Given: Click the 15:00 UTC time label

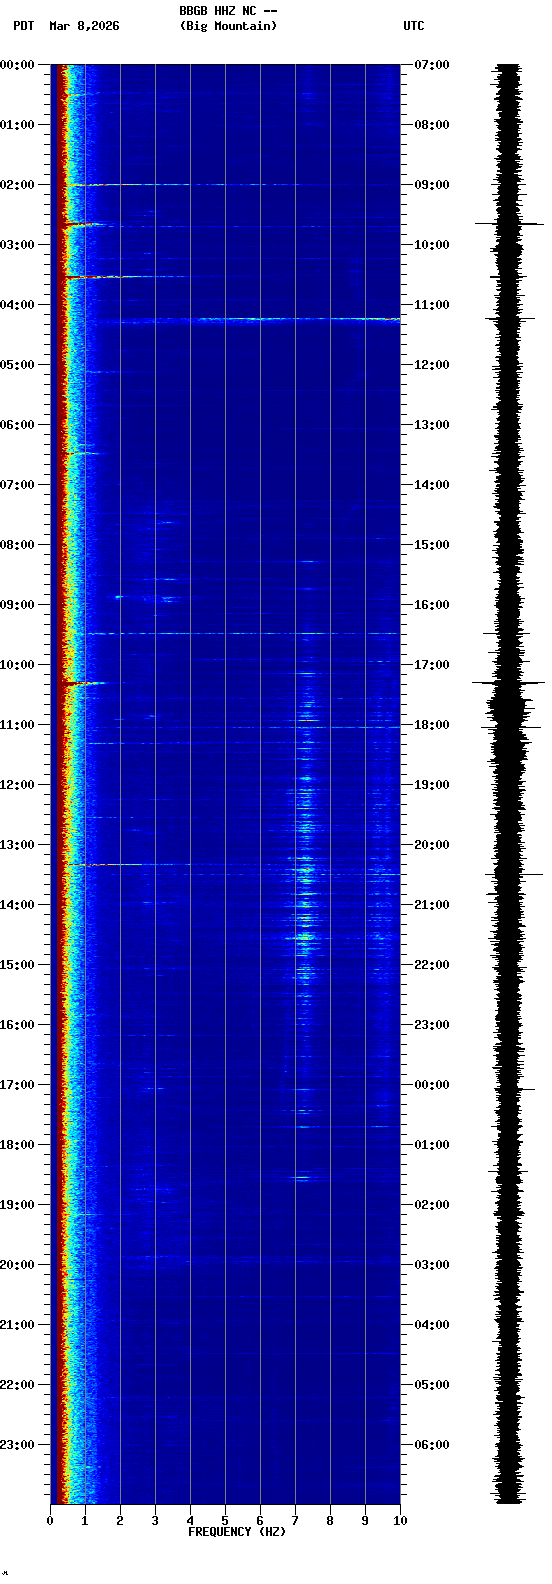Looking at the screenshot, I should coord(432,545).
